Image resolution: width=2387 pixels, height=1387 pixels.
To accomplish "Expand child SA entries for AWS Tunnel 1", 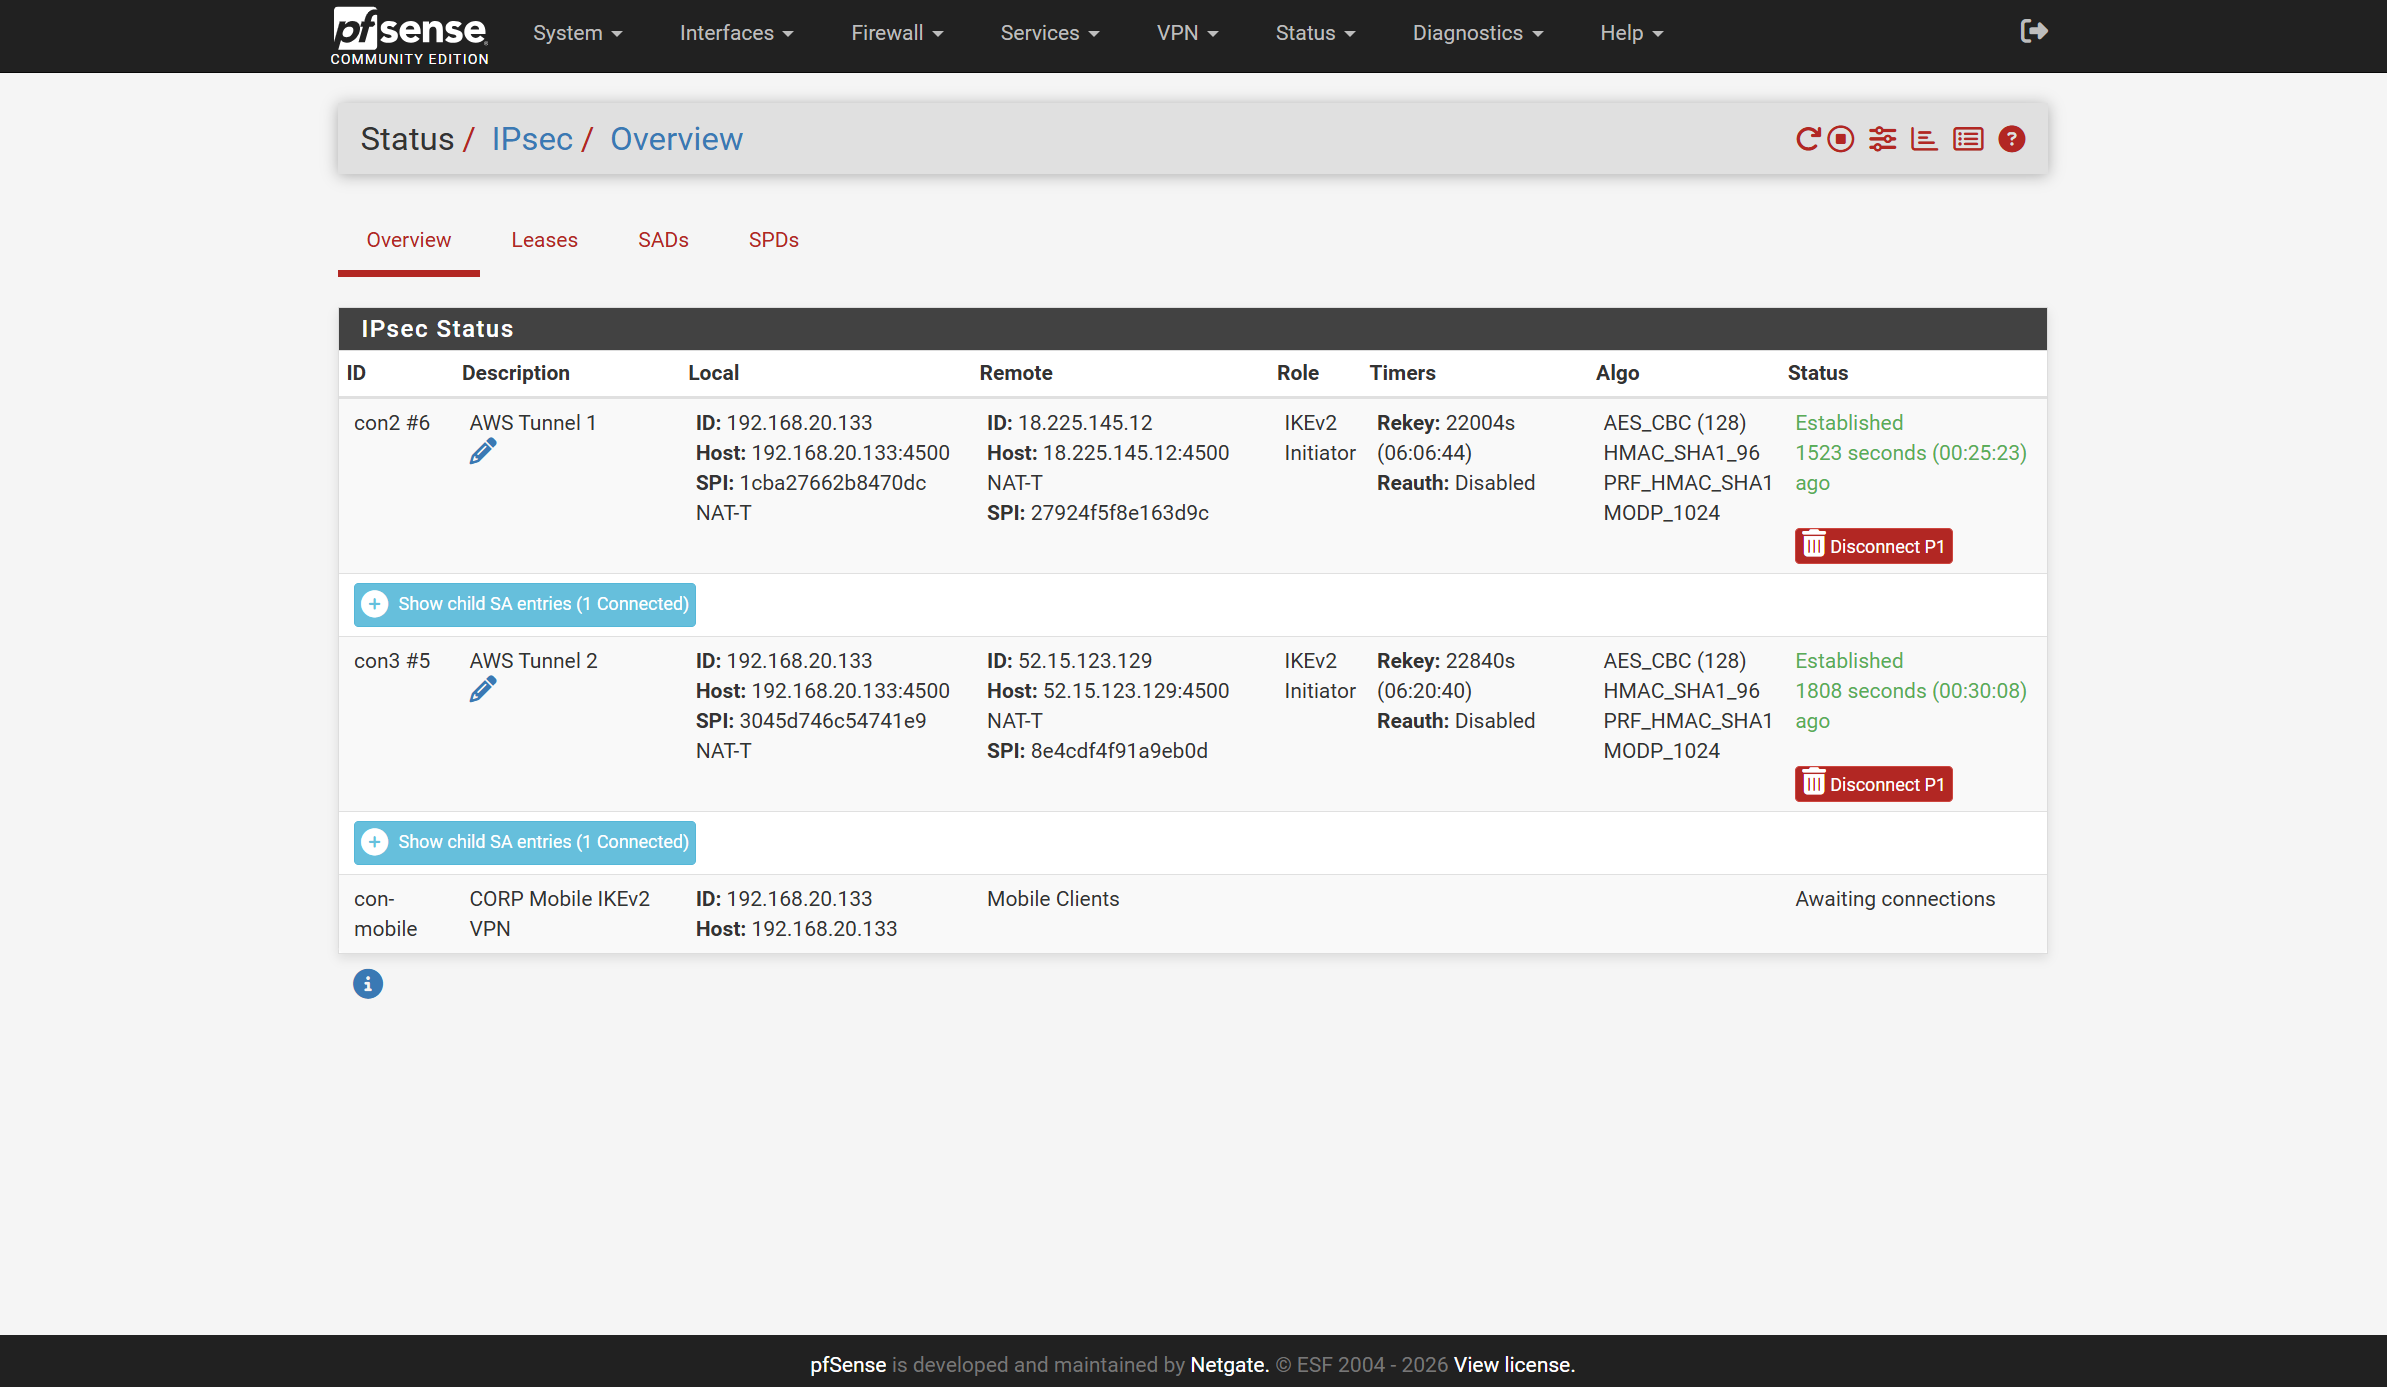I will click(x=524, y=604).
